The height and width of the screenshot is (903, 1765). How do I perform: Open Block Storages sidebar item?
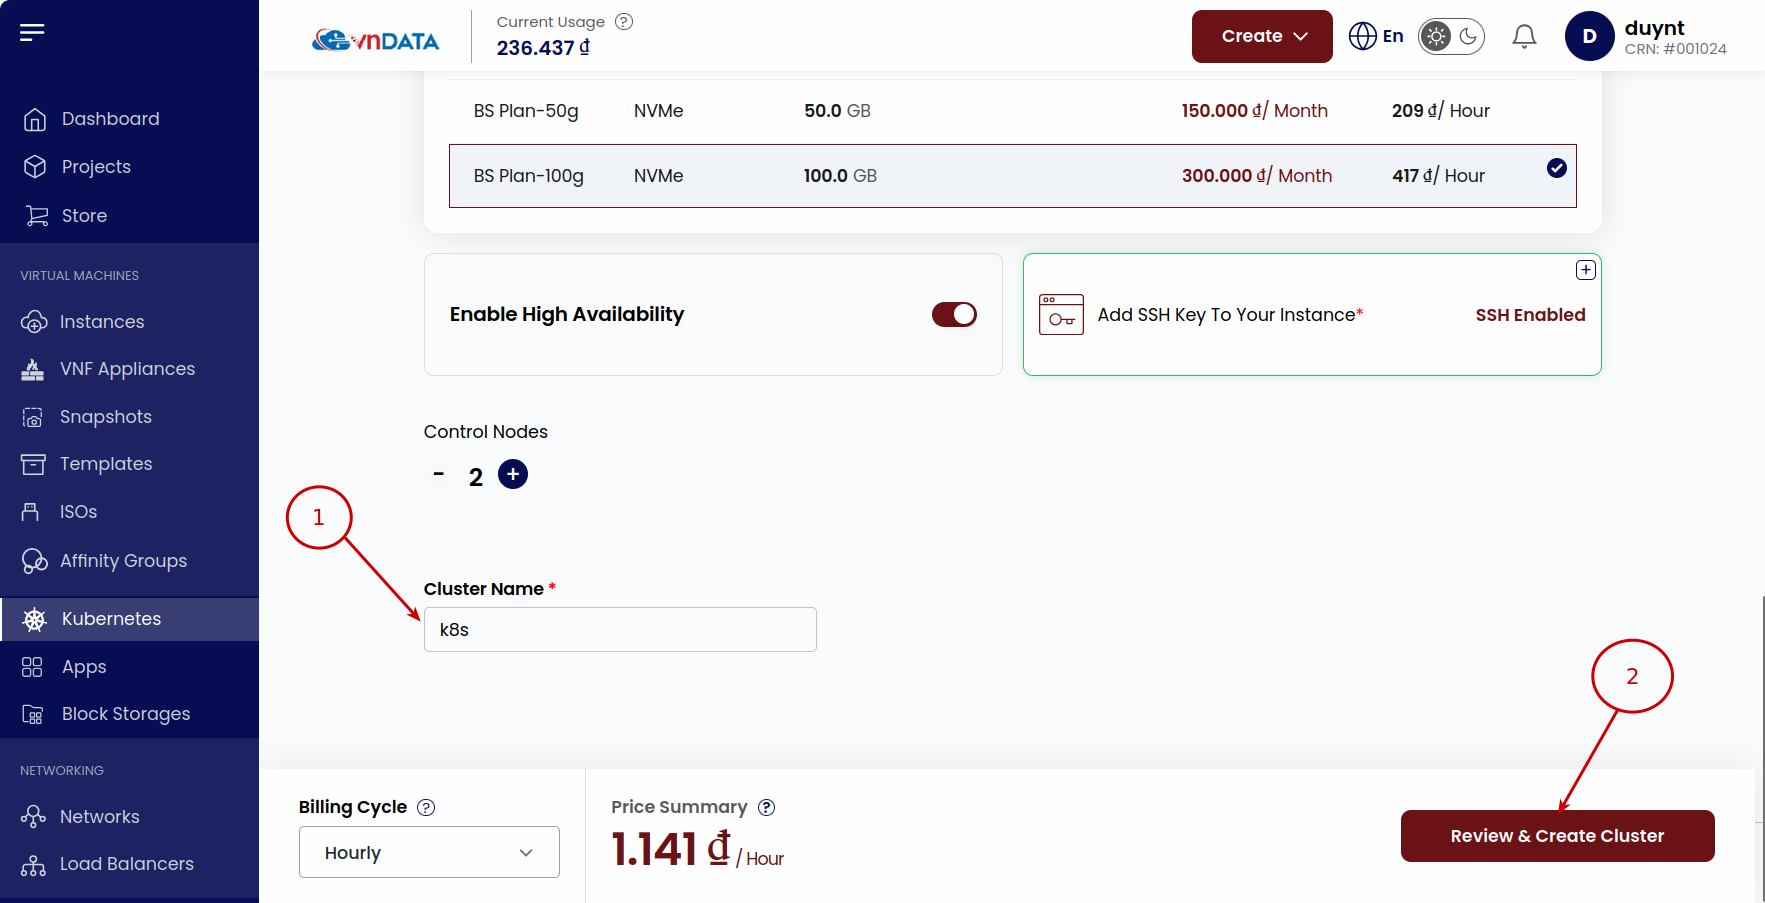coord(126,714)
